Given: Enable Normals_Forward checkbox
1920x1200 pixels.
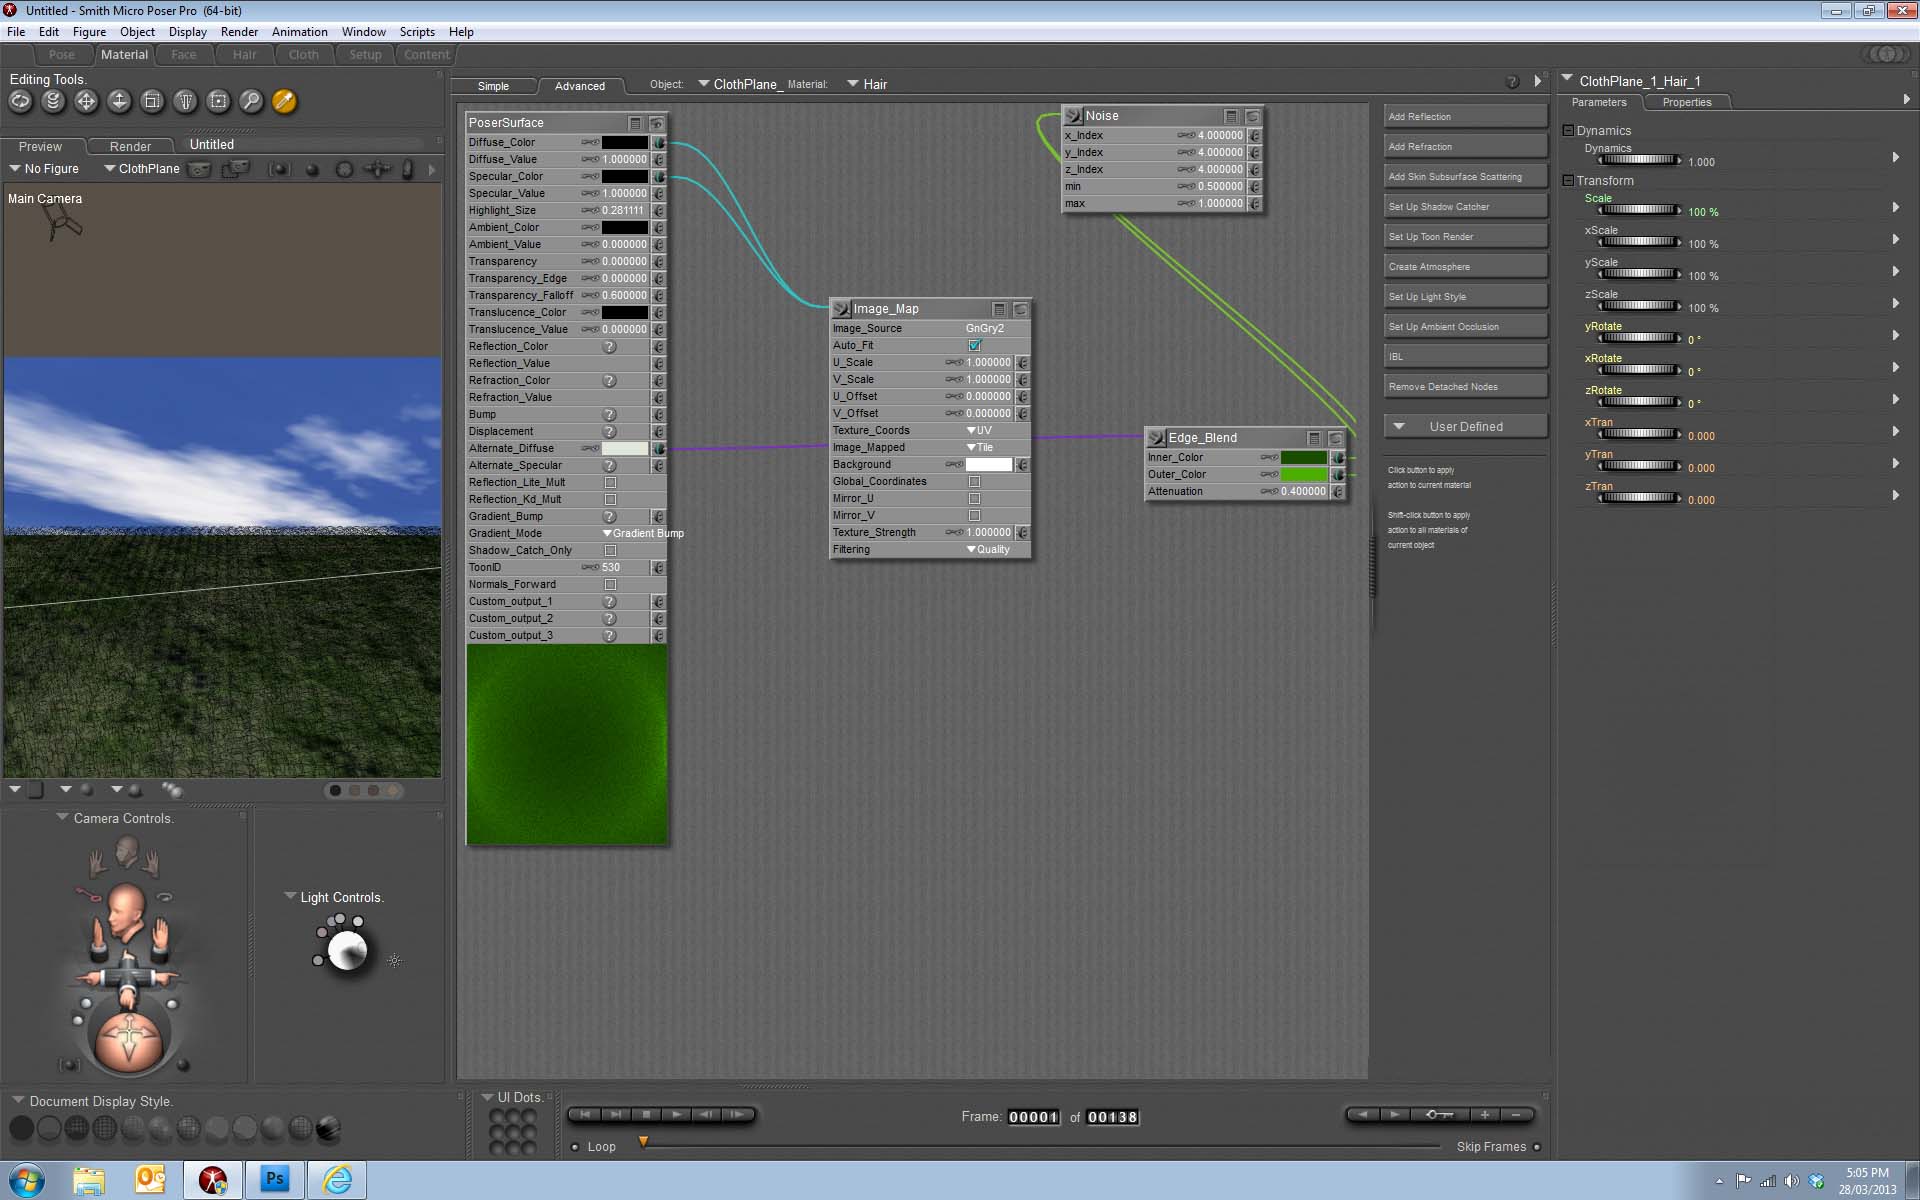Looking at the screenshot, I should pyautogui.click(x=610, y=584).
